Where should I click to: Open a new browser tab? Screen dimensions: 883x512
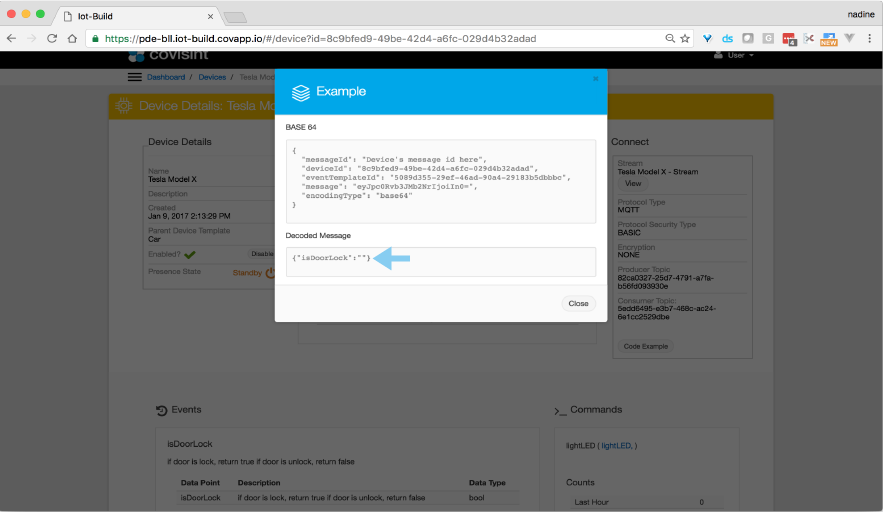tap(235, 17)
